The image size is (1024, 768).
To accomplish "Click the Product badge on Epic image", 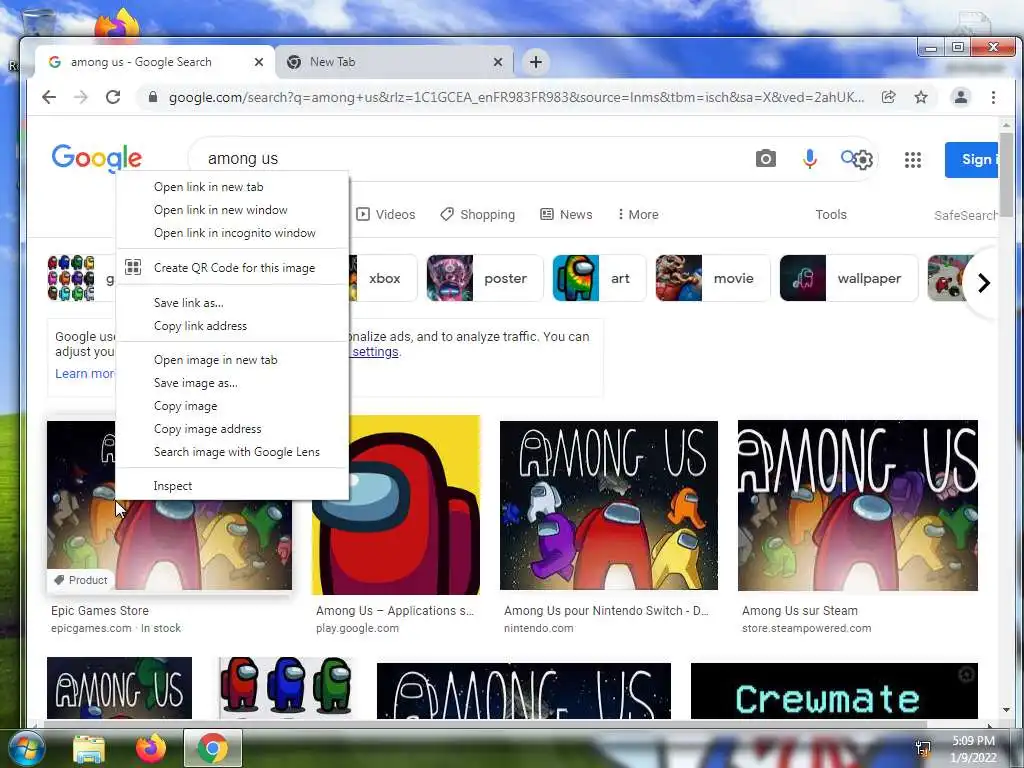I will point(80,580).
